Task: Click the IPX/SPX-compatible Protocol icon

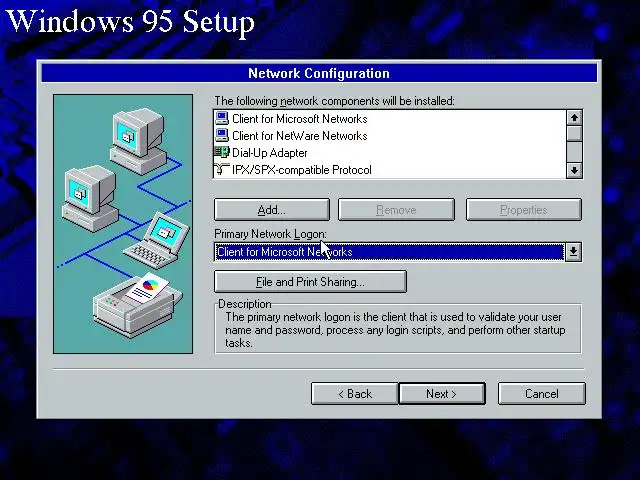Action: [x=222, y=169]
